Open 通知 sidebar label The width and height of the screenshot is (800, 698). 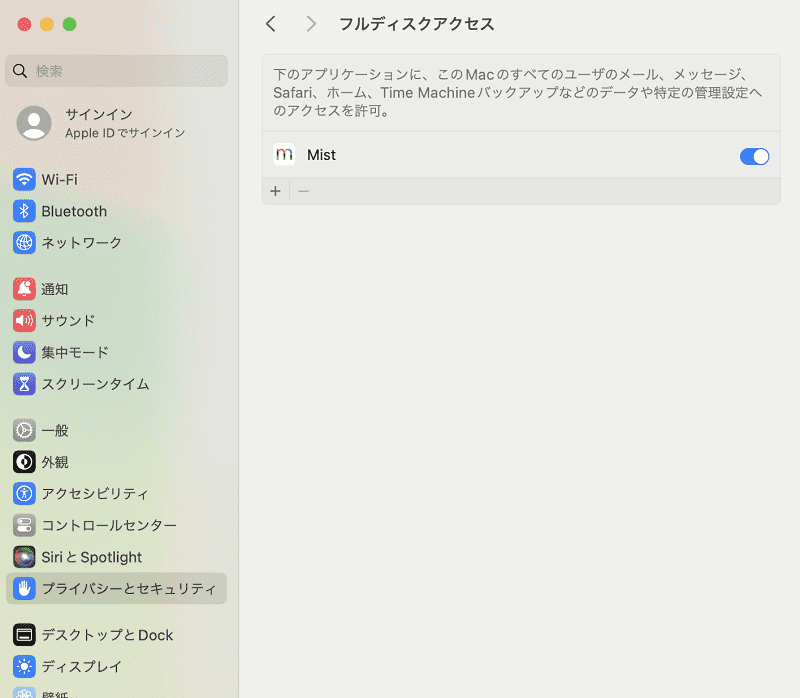click(x=55, y=289)
